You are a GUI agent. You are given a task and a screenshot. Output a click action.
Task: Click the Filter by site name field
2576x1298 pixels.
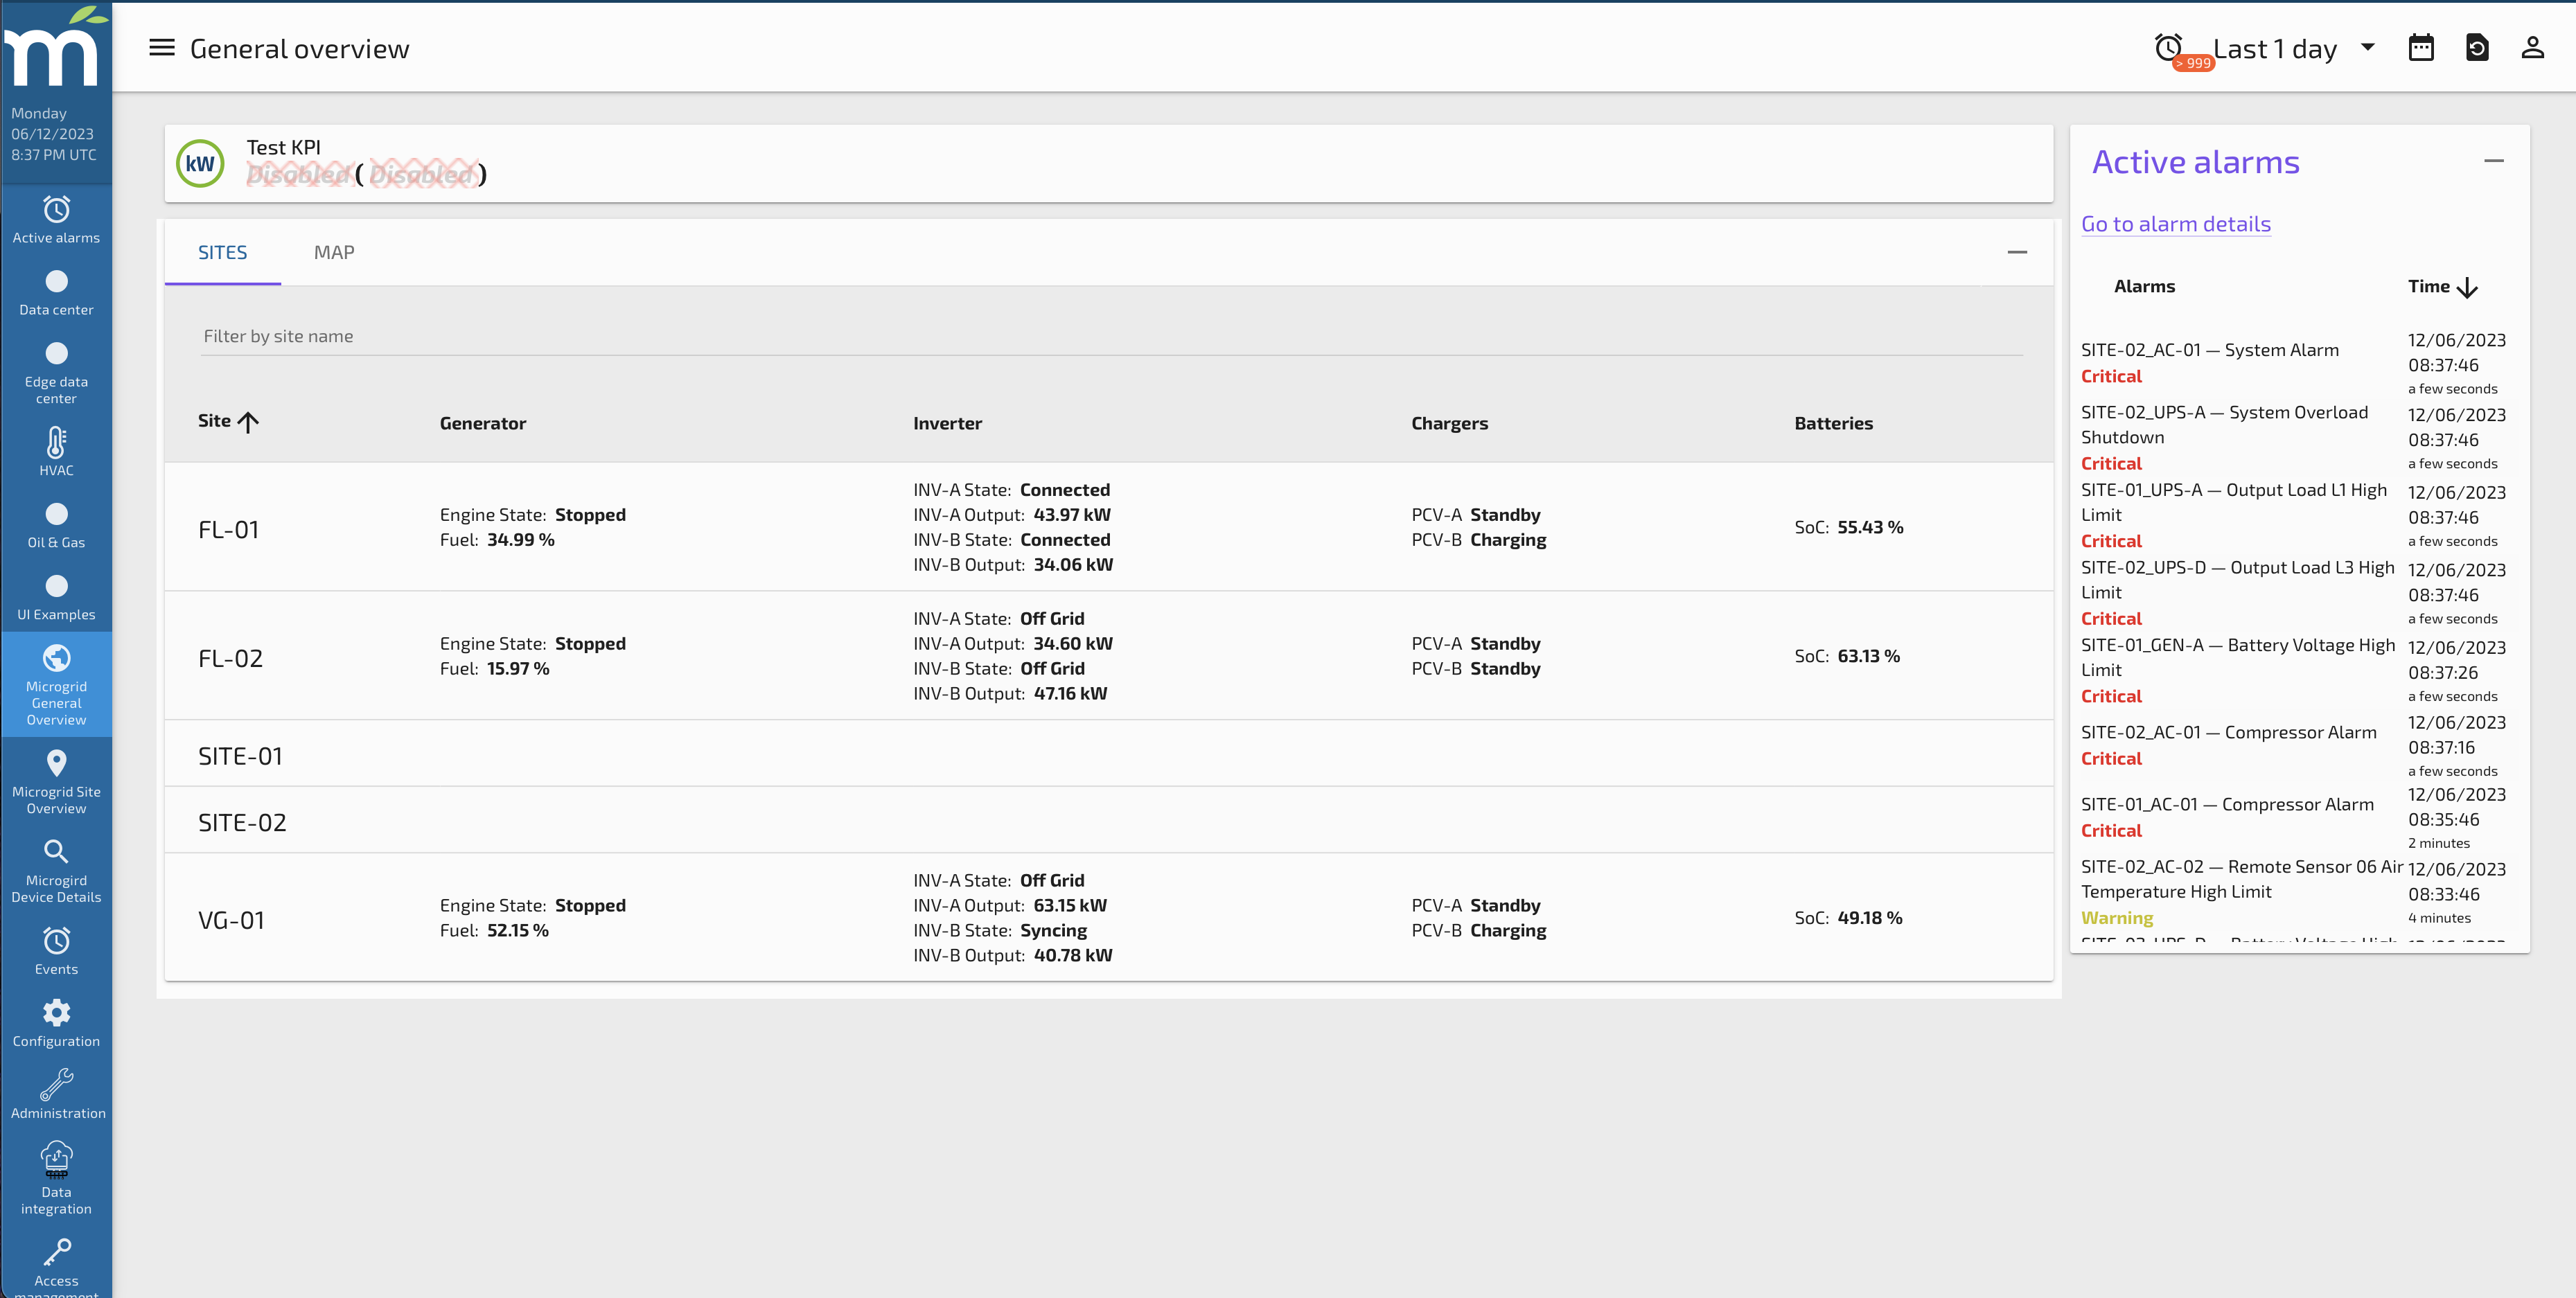coord(1112,336)
